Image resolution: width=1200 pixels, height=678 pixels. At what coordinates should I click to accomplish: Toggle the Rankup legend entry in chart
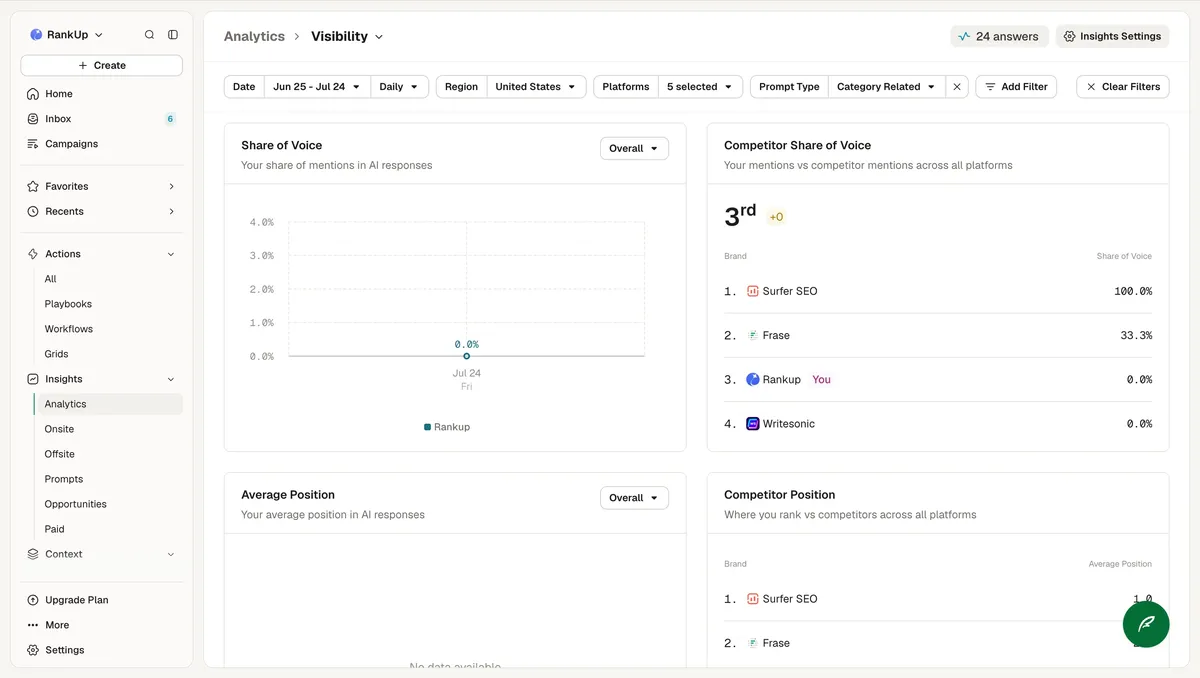(x=447, y=427)
